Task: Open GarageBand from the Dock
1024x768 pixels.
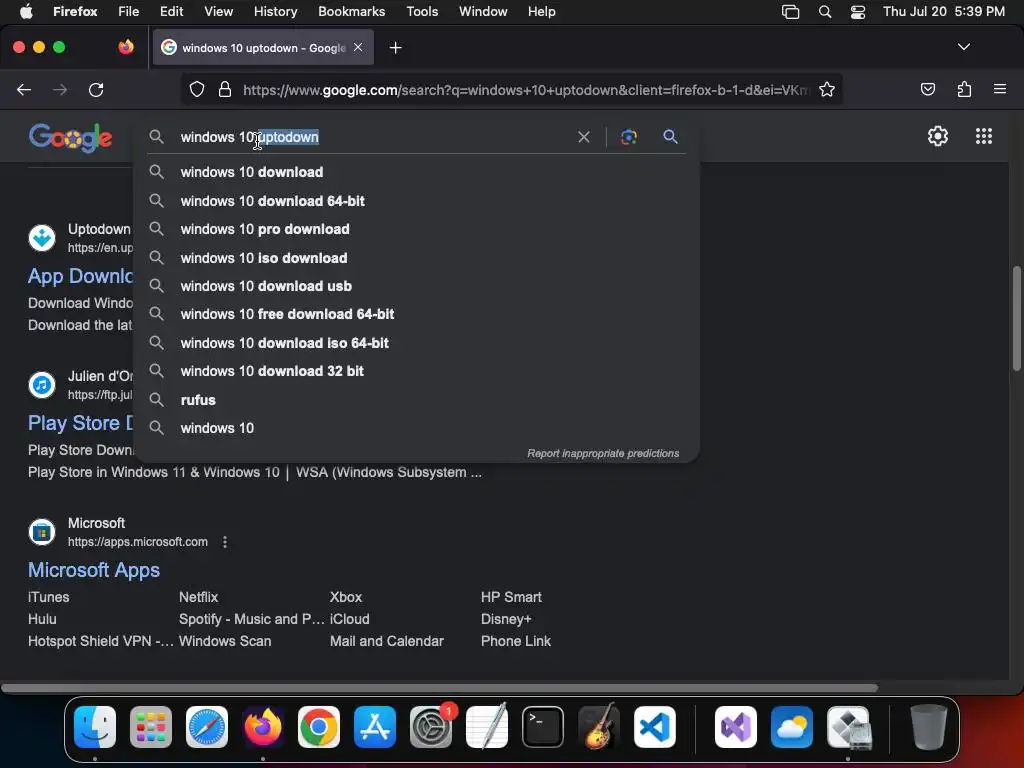Action: [598, 727]
